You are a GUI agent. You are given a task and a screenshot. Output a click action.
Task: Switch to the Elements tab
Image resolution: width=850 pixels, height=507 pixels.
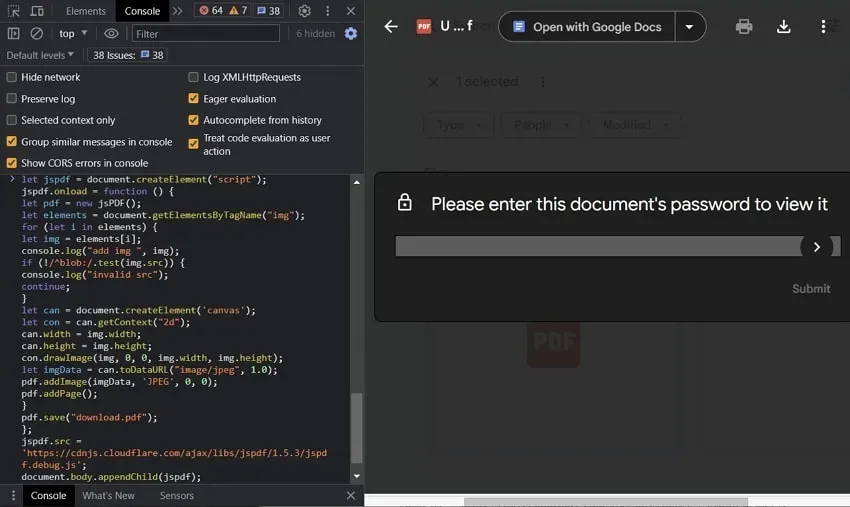[86, 11]
